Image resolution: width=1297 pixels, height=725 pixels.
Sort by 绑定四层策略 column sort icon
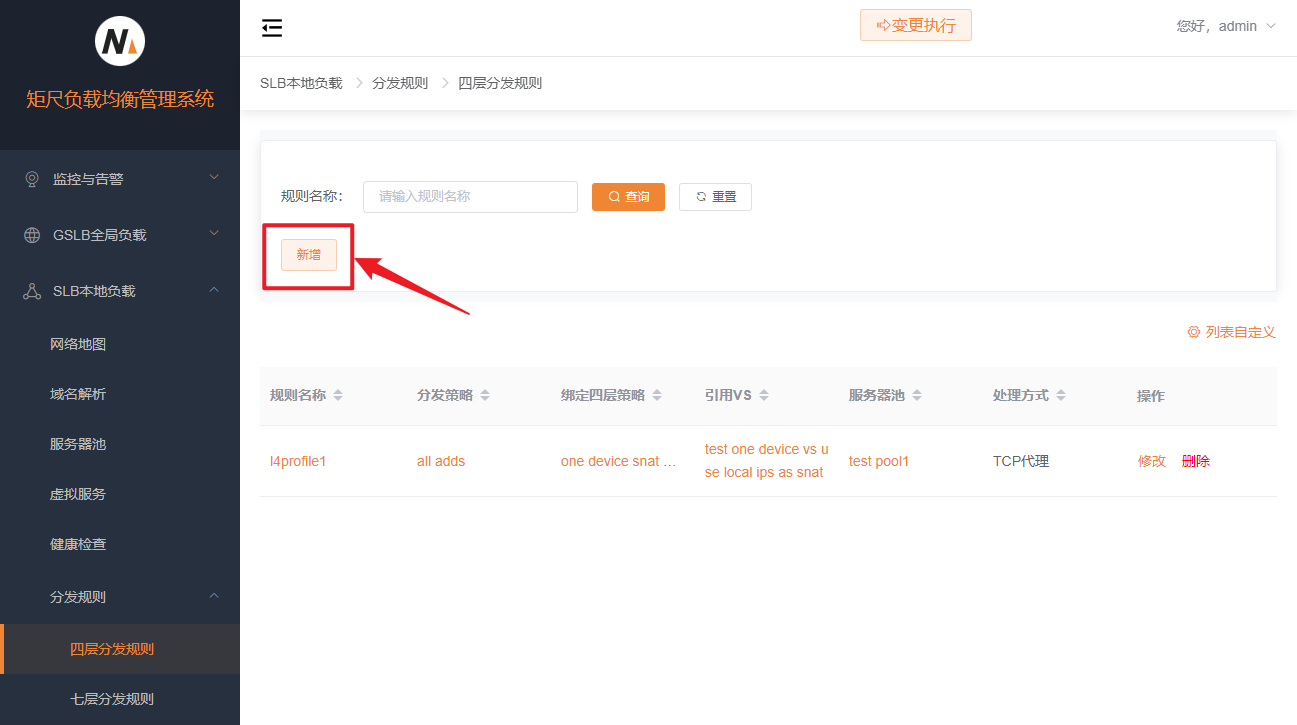pos(657,396)
